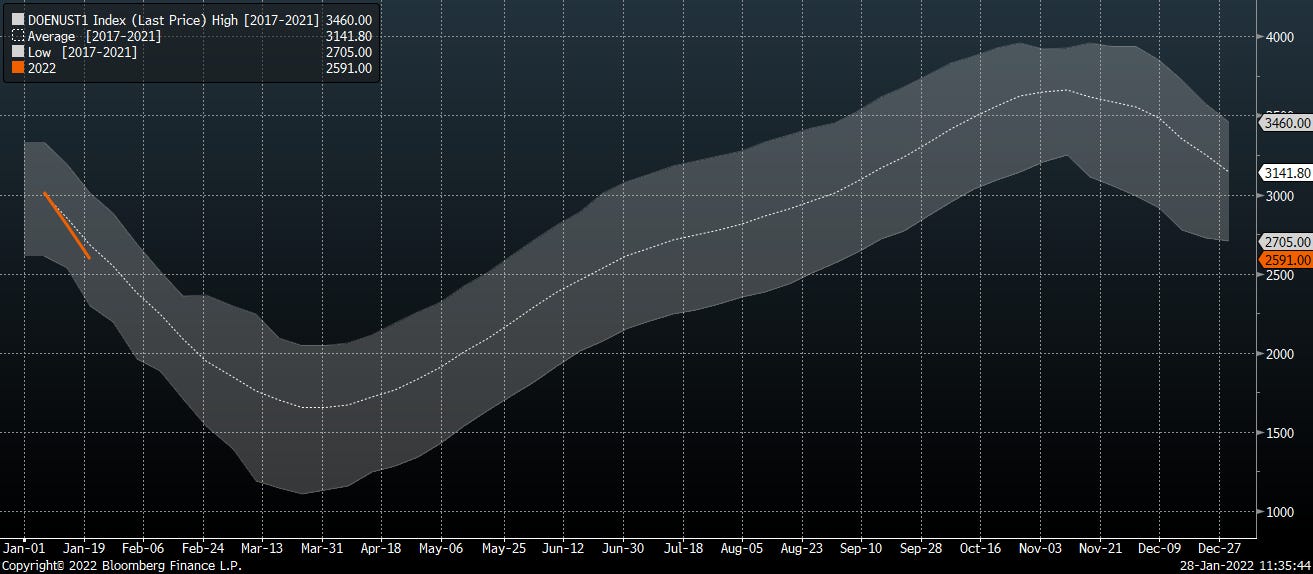Click the Oct-16 date label
1313x574 pixels.
pyautogui.click(x=979, y=549)
